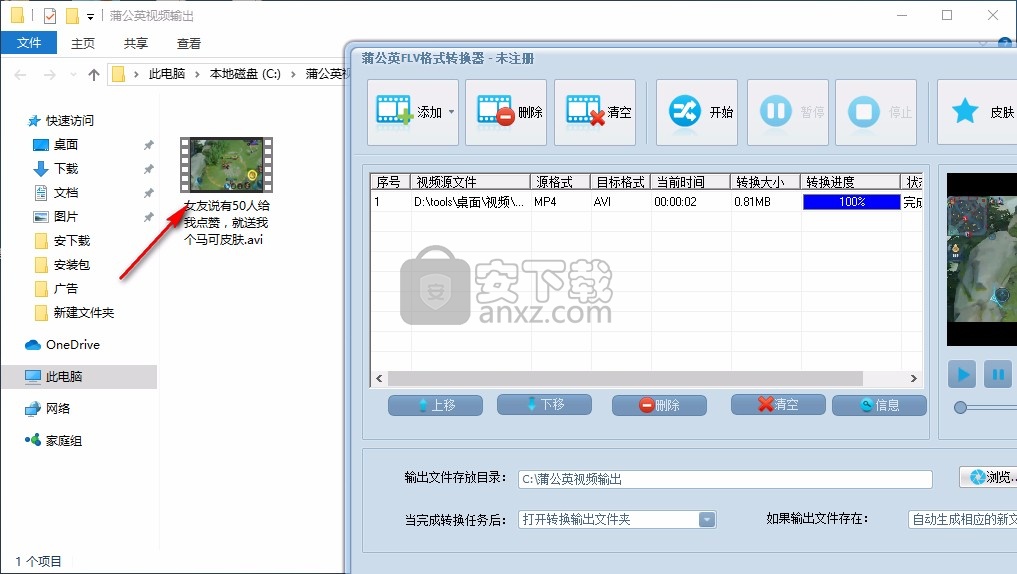The image size is (1017, 574).
Task: Click the 转换大小 column header
Action: tap(765, 182)
